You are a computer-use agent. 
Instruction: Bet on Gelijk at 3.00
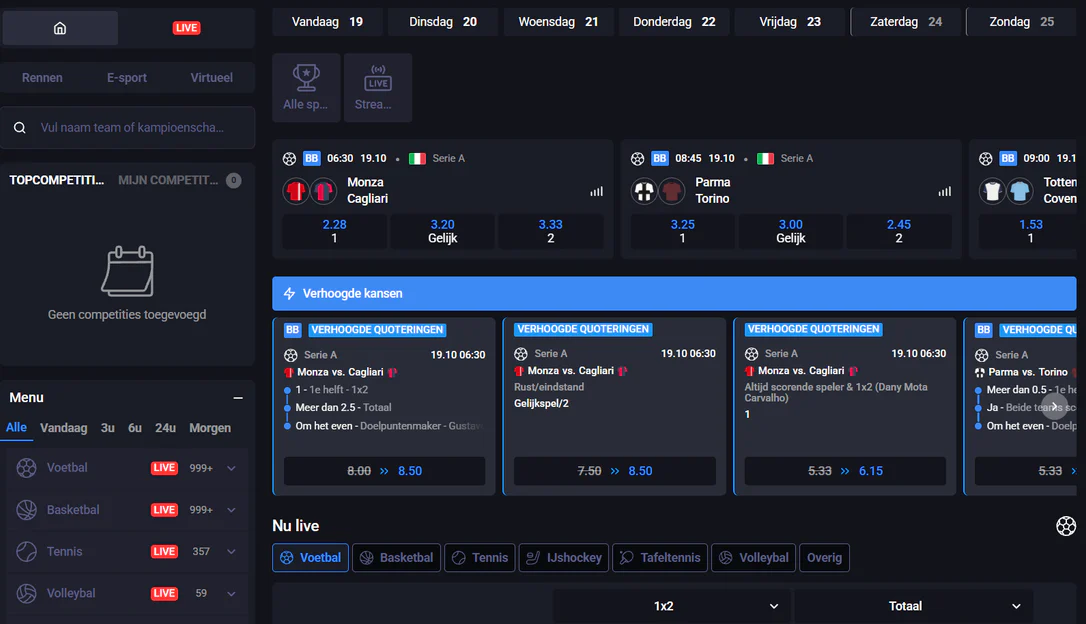(x=790, y=231)
